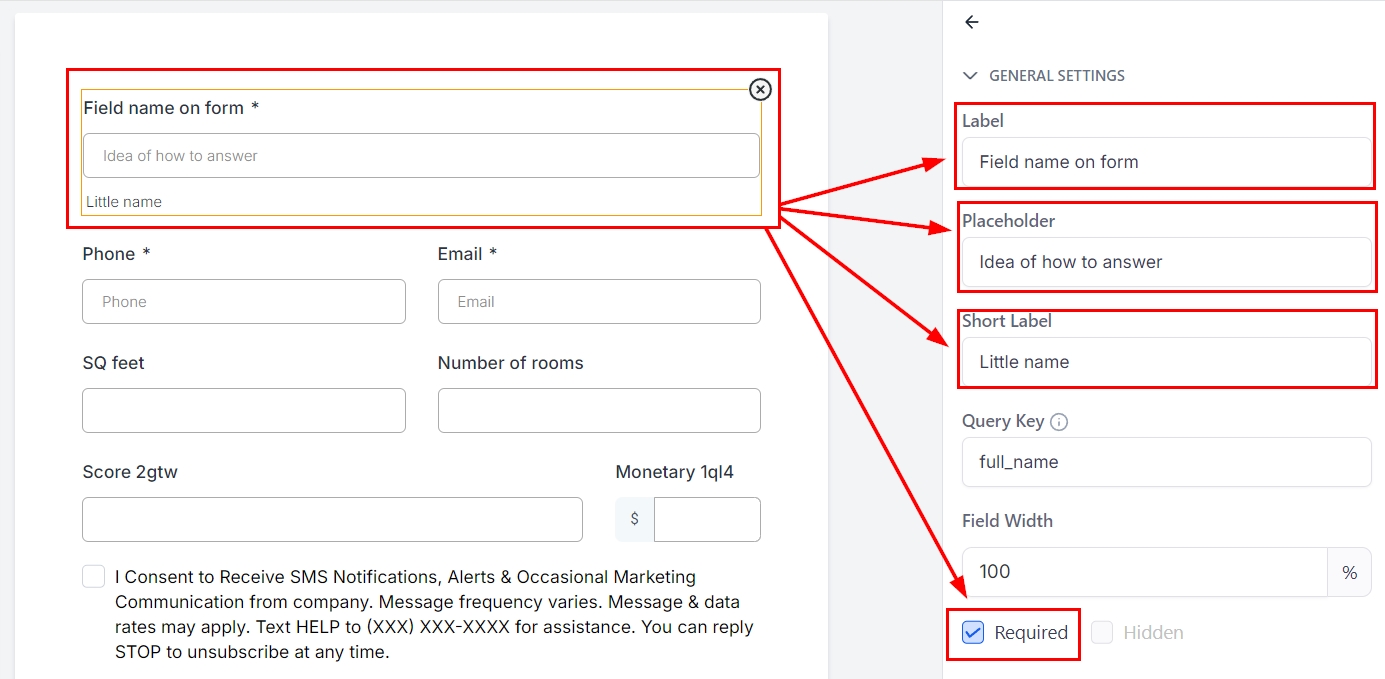Click the Placeholder input in settings
This screenshot has width=1385, height=679.
click(x=1166, y=262)
